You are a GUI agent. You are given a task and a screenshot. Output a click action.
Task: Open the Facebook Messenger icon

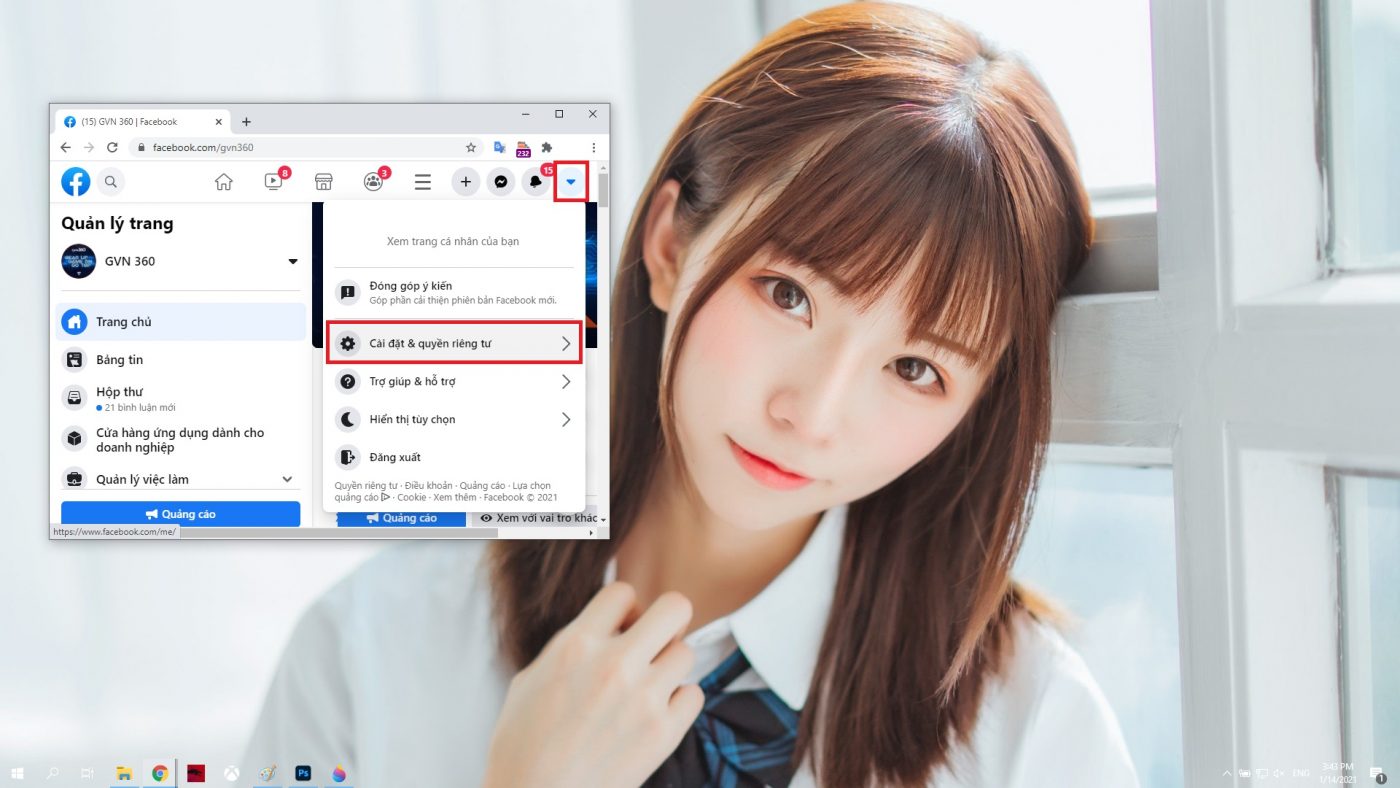(501, 182)
